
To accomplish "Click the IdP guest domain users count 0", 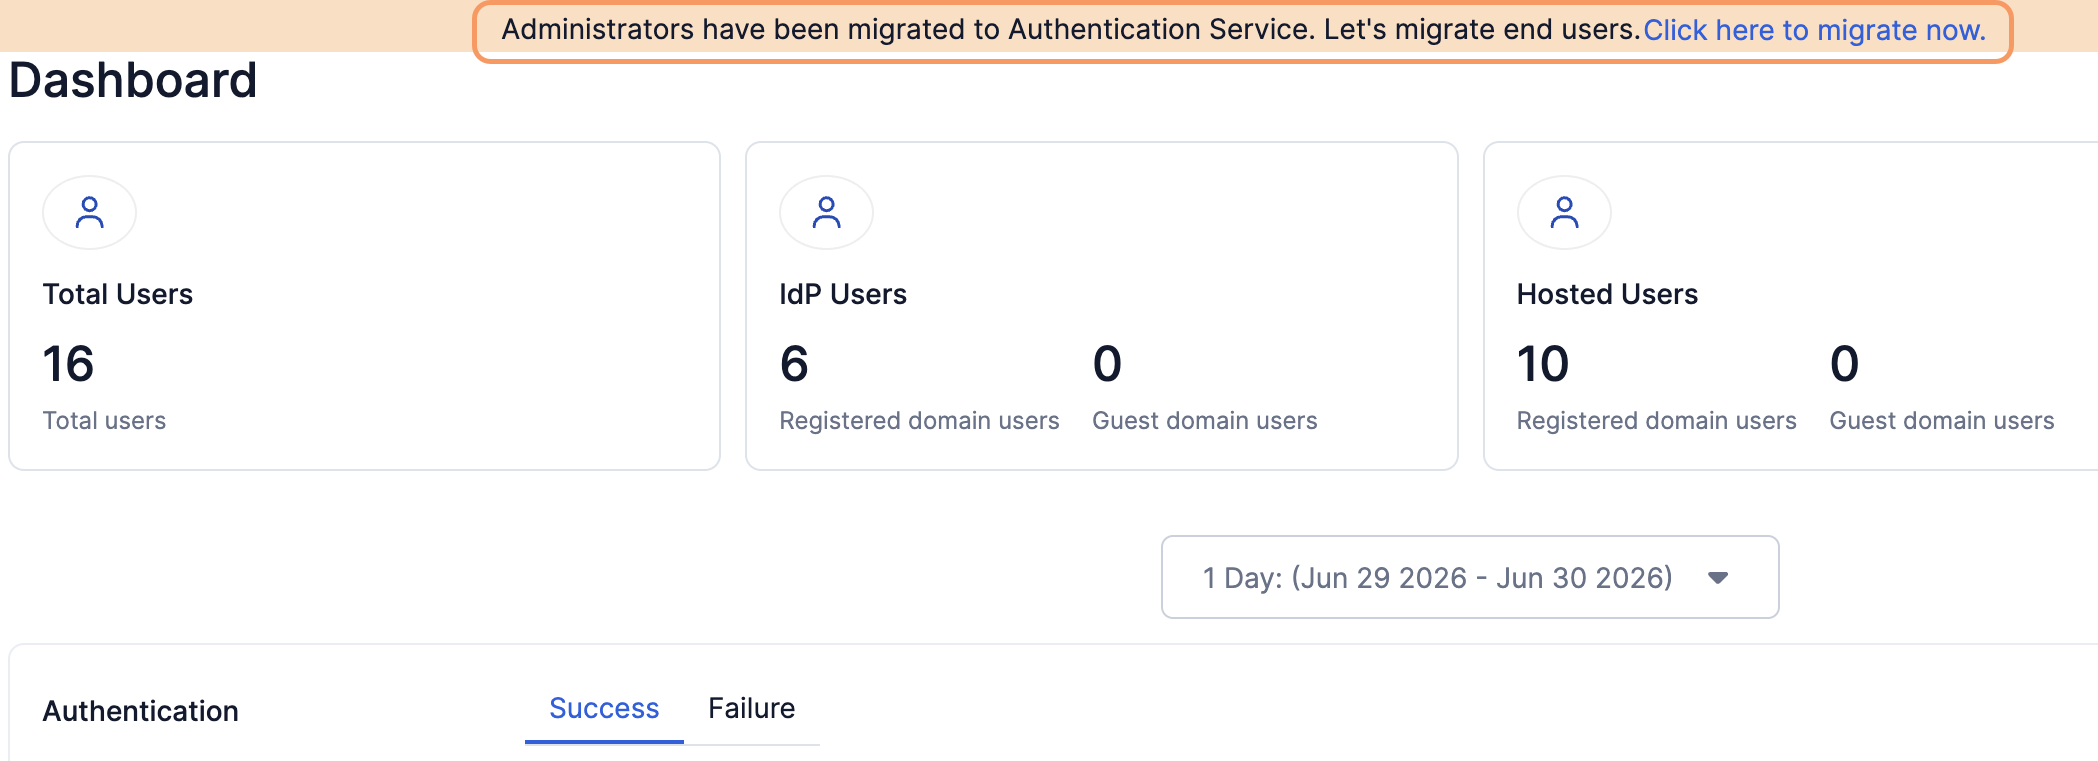I will pyautogui.click(x=1107, y=363).
